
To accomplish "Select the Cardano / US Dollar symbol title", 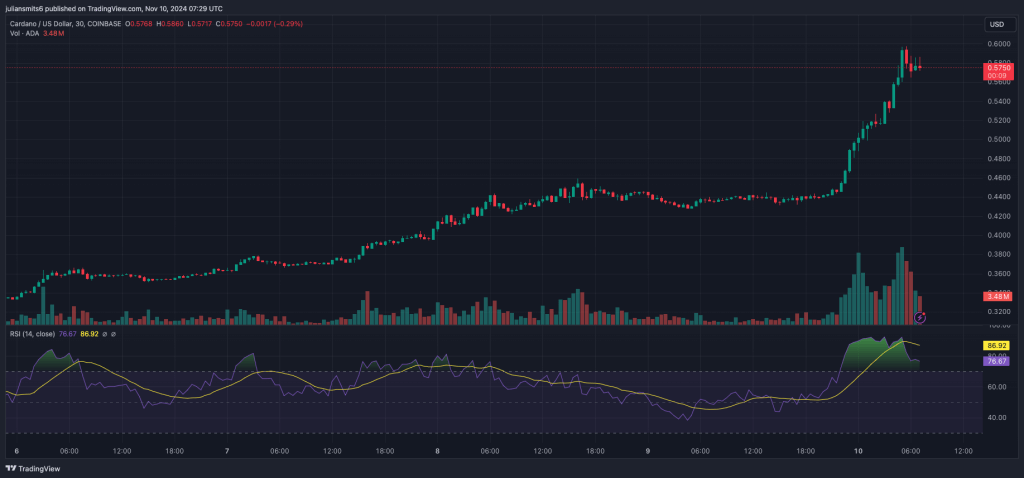I will point(40,24).
